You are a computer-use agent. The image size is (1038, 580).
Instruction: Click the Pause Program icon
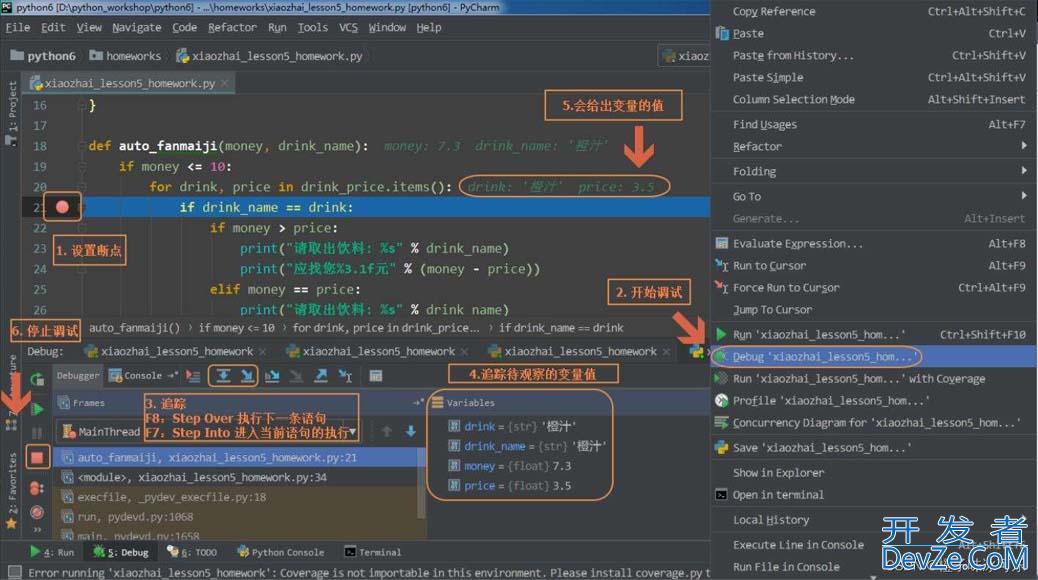coord(37,433)
